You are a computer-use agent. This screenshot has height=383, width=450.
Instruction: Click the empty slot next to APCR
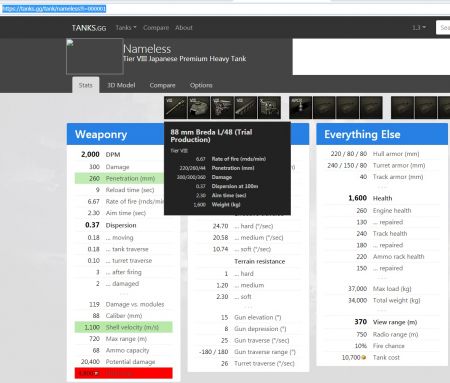[324, 107]
